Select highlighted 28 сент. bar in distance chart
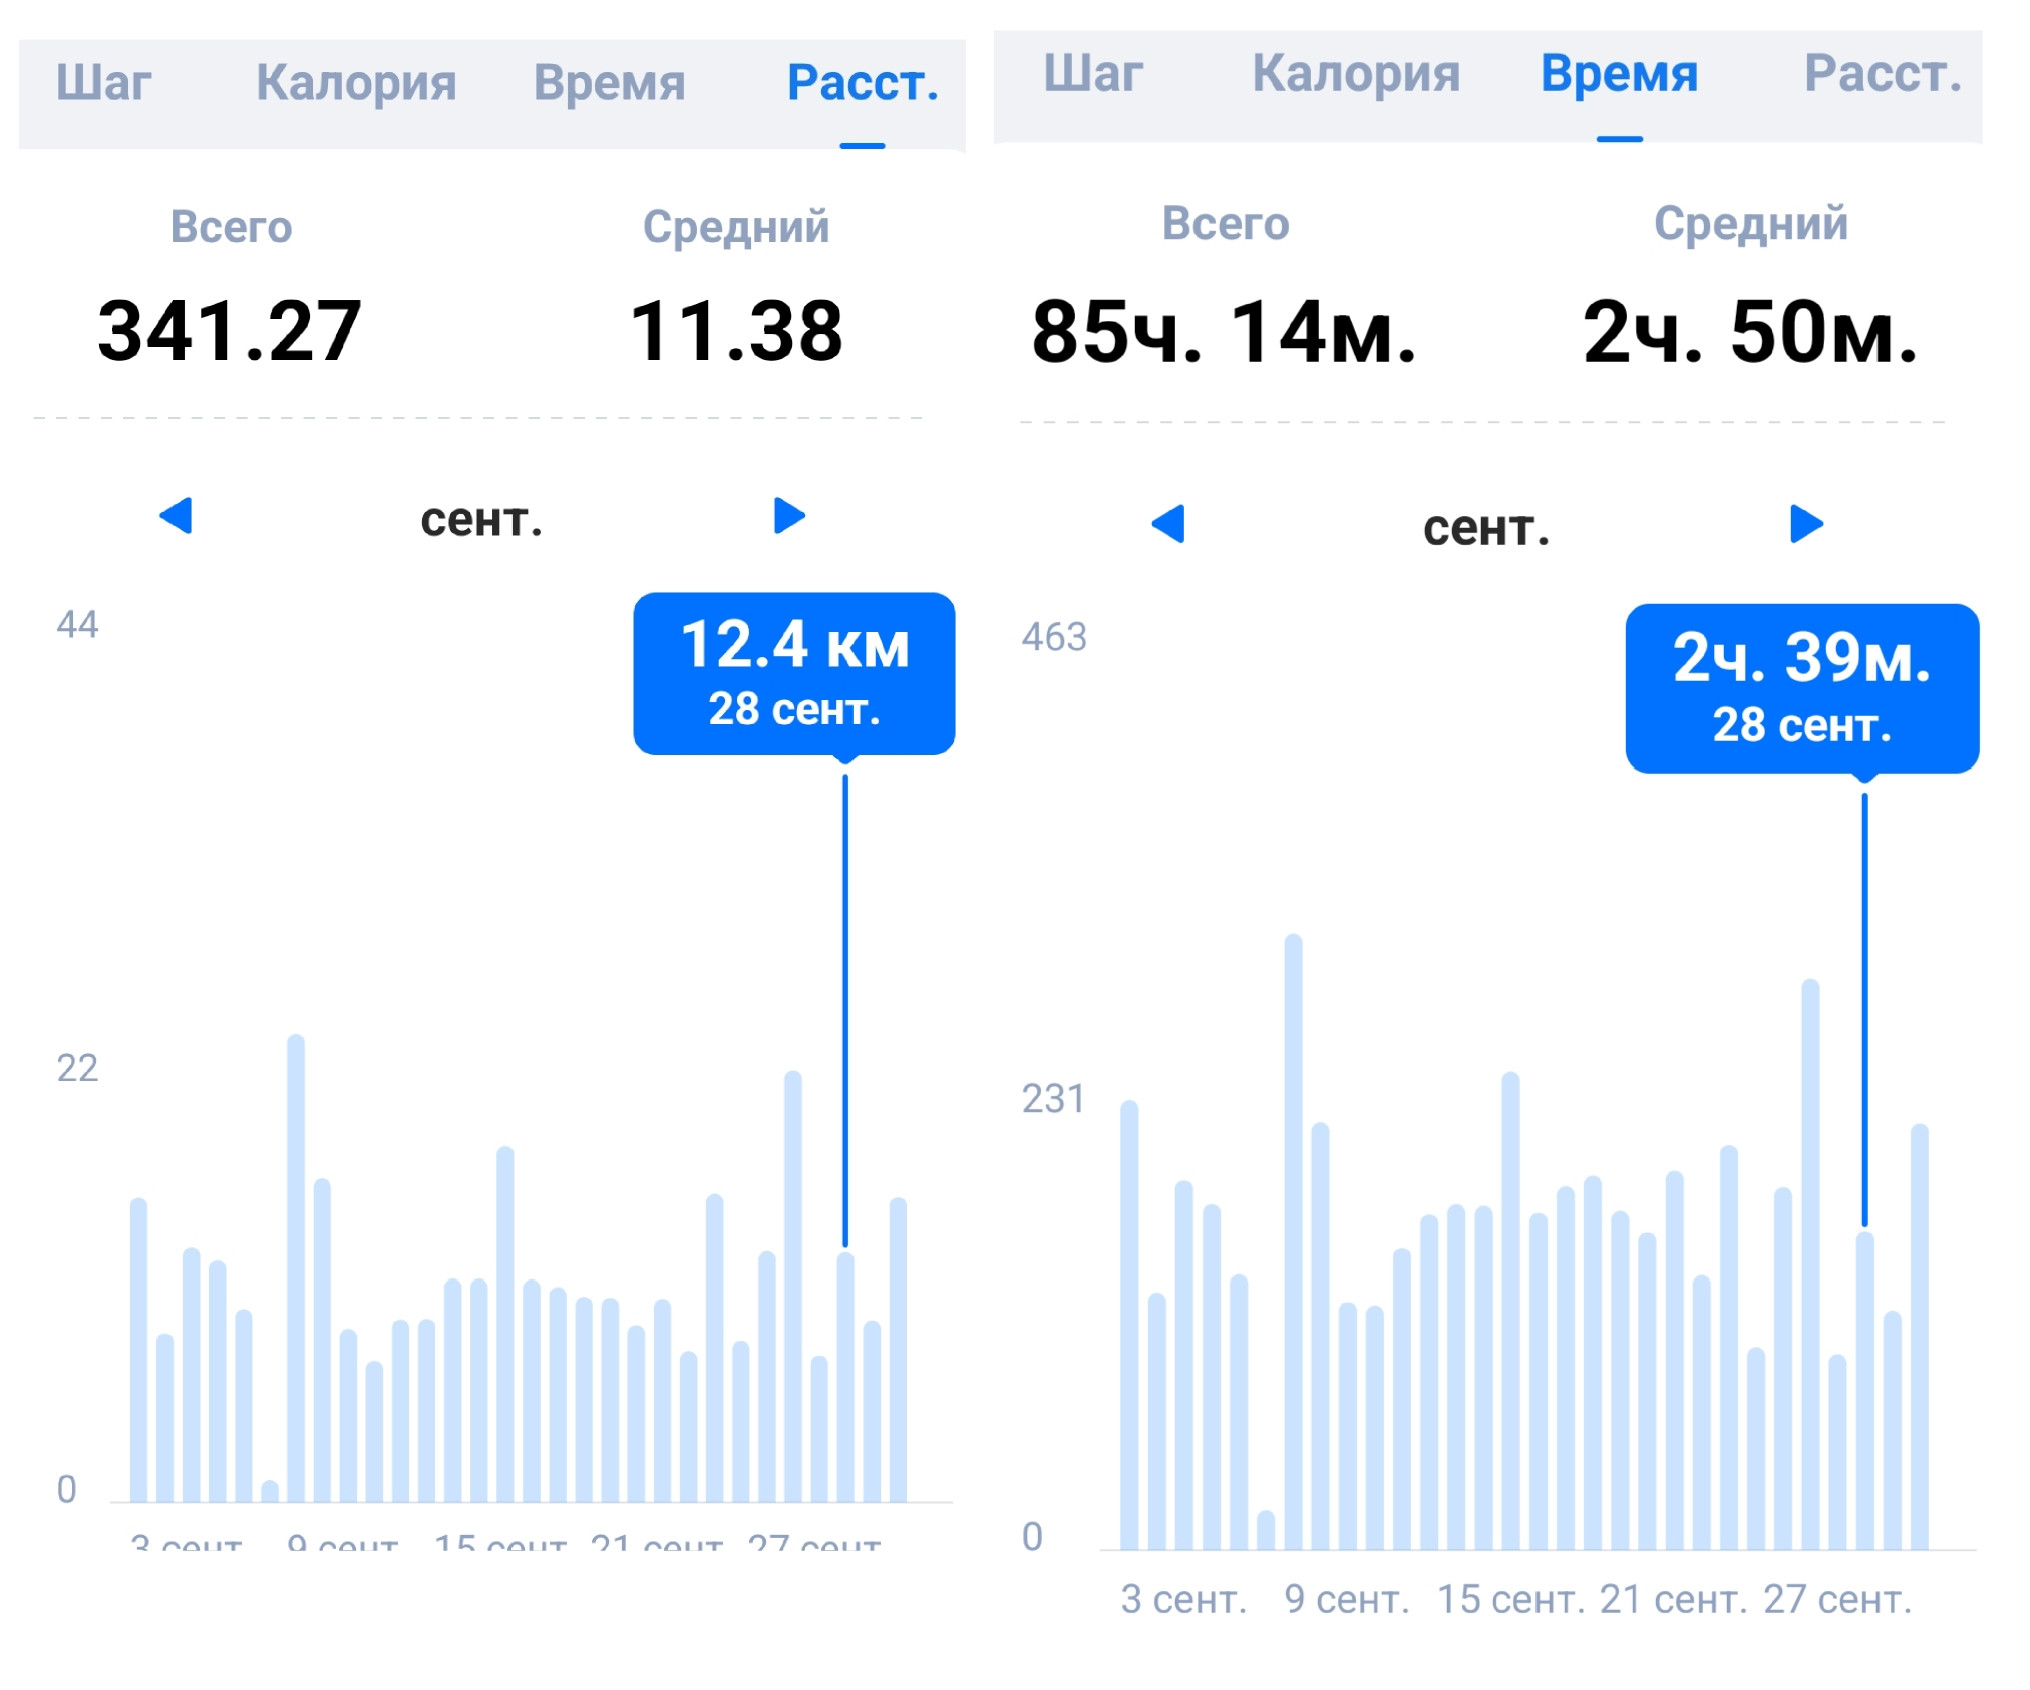Screen dimensions: 2030x1690 845,1376
